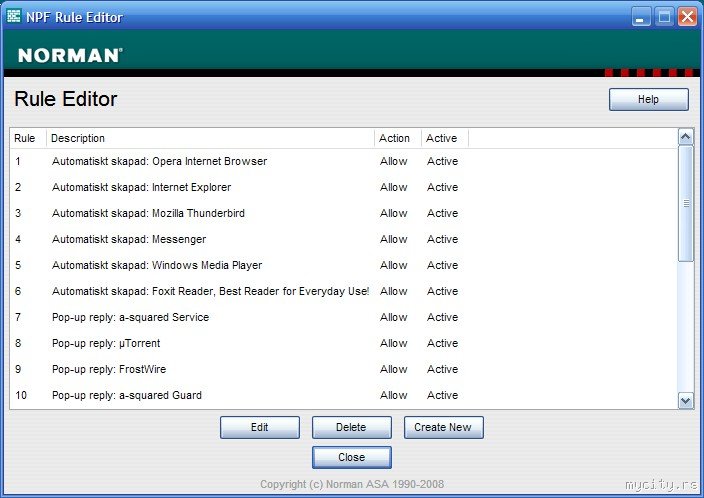The width and height of the screenshot is (704, 498).
Task: Click the scroll down arrow of the rule list
Action: click(686, 401)
